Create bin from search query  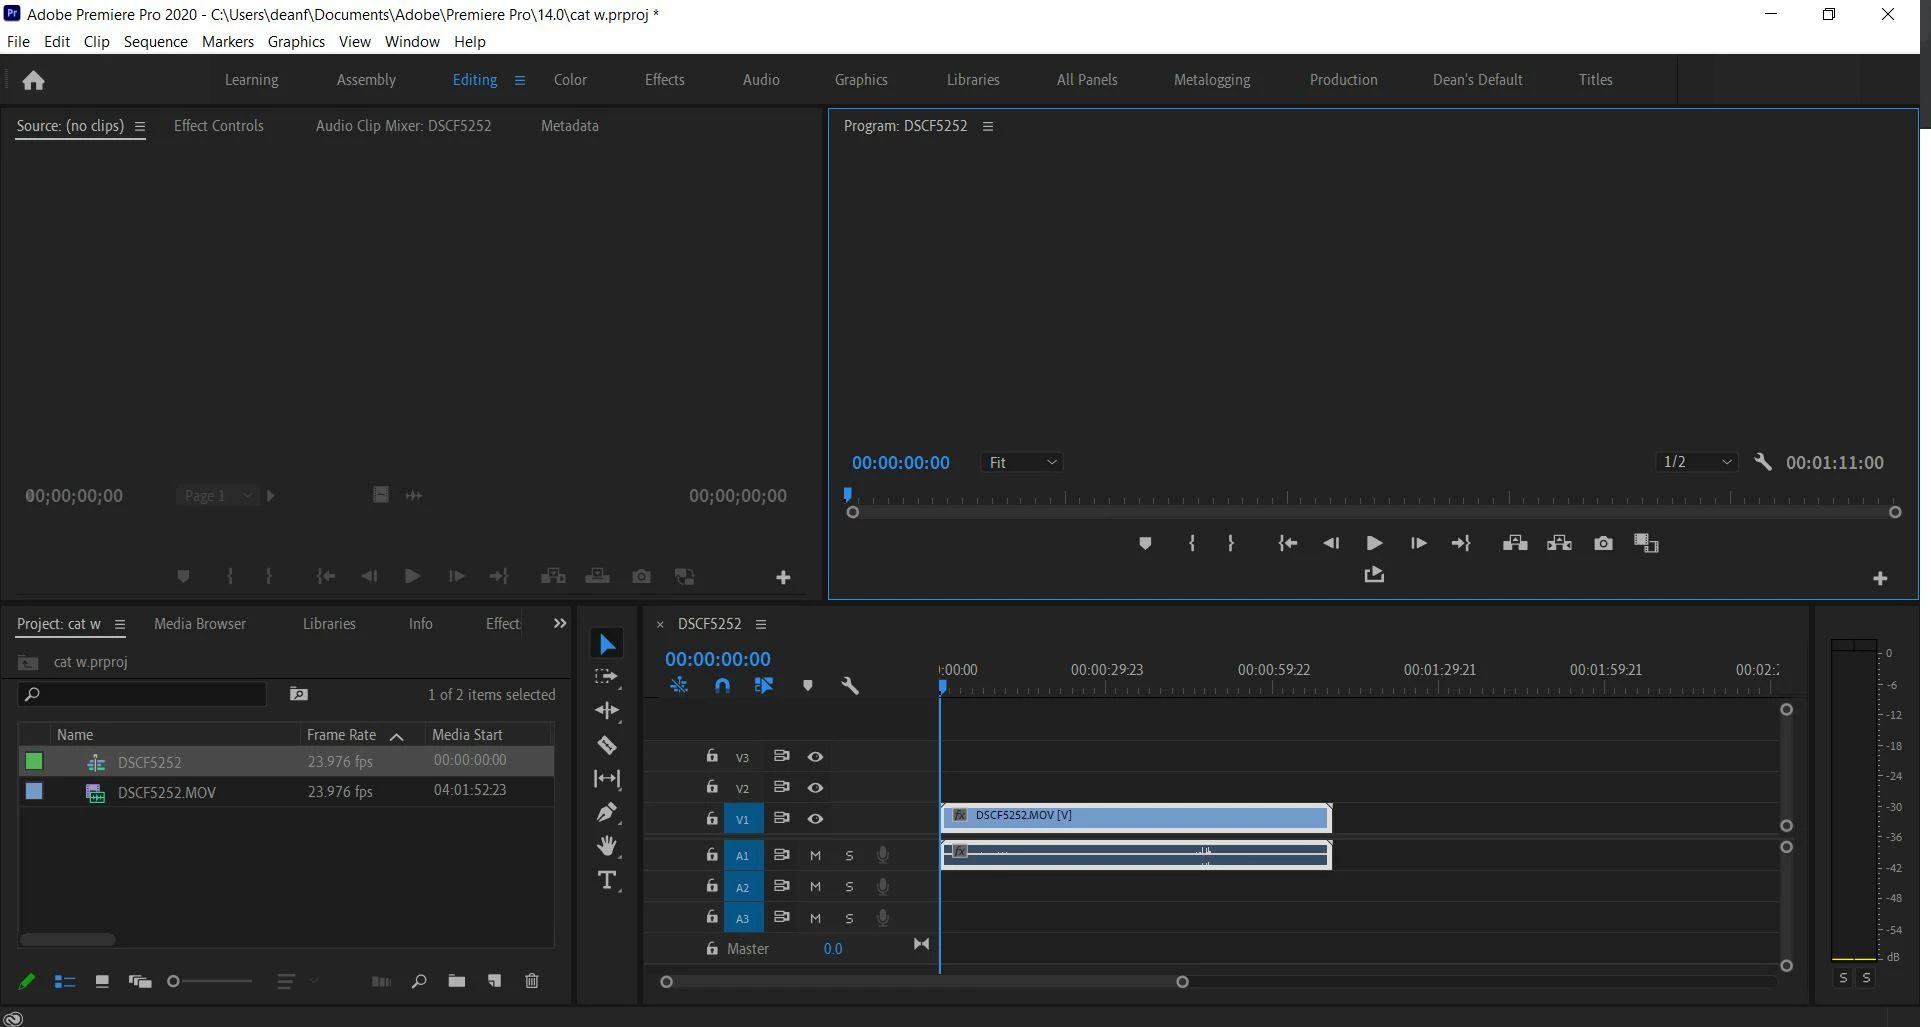tap(298, 694)
